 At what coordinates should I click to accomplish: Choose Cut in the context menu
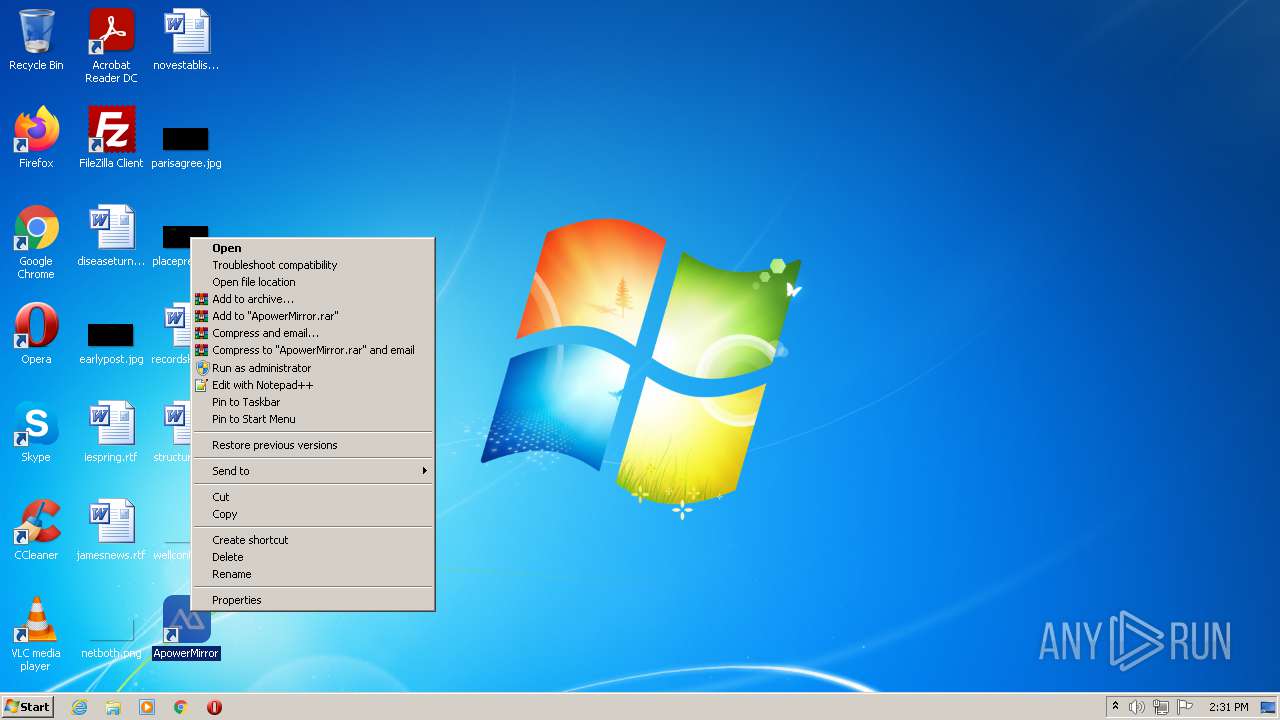(x=313, y=497)
